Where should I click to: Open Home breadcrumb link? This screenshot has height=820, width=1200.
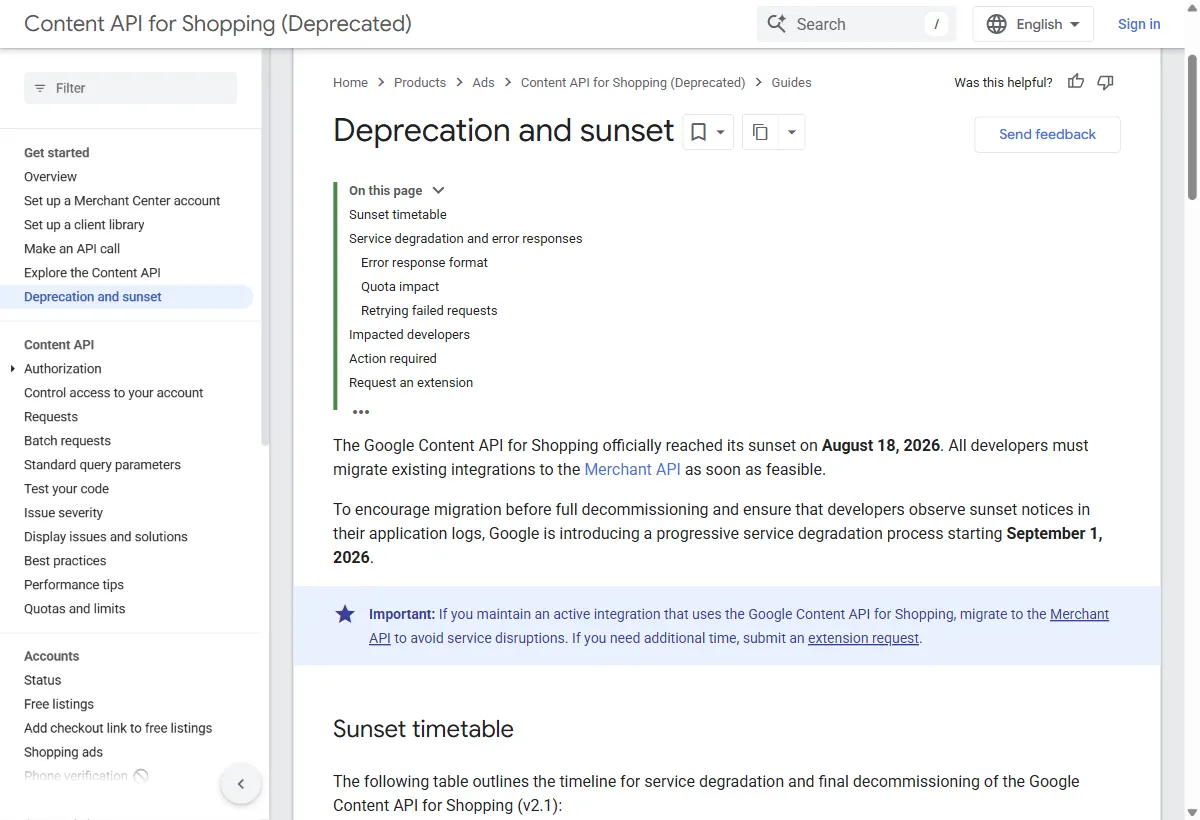coord(350,82)
